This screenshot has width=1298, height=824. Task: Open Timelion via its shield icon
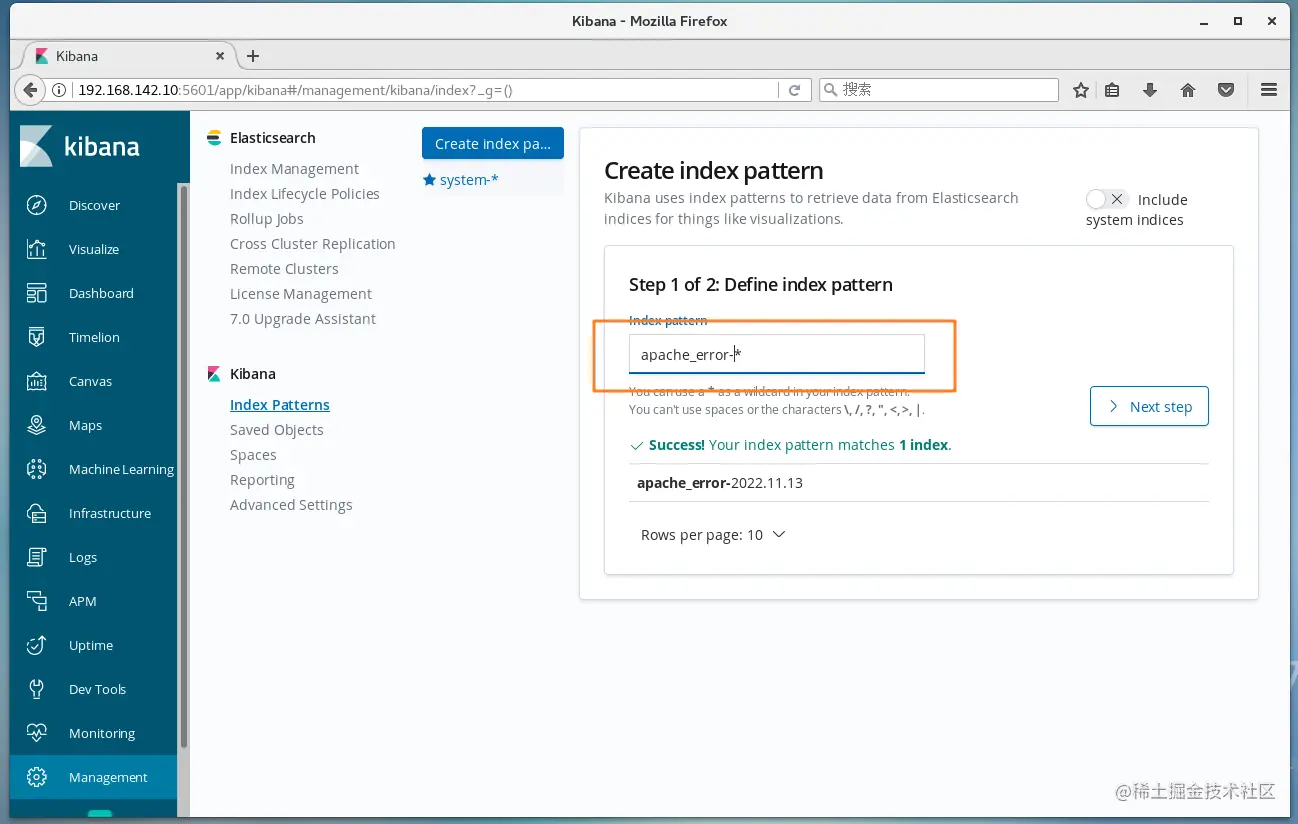[x=37, y=337]
